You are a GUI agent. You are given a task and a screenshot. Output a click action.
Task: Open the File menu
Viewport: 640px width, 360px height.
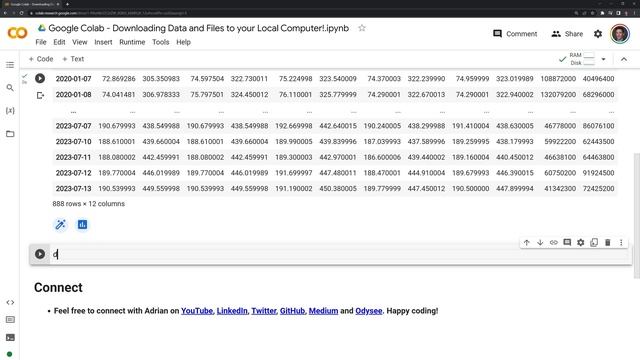pyautogui.click(x=41, y=42)
